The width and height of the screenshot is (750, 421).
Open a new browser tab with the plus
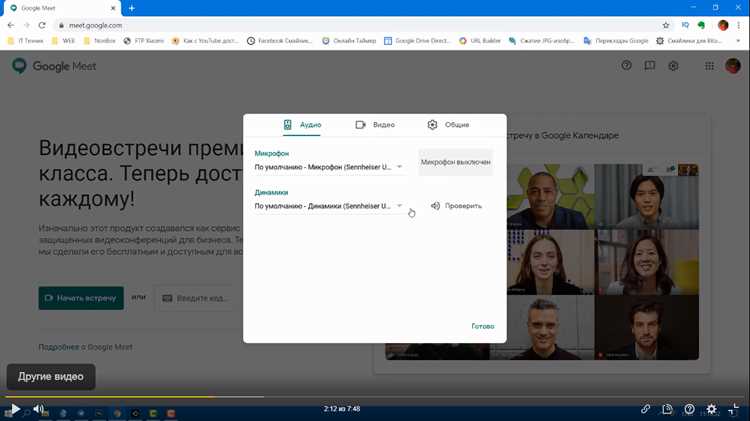point(132,8)
